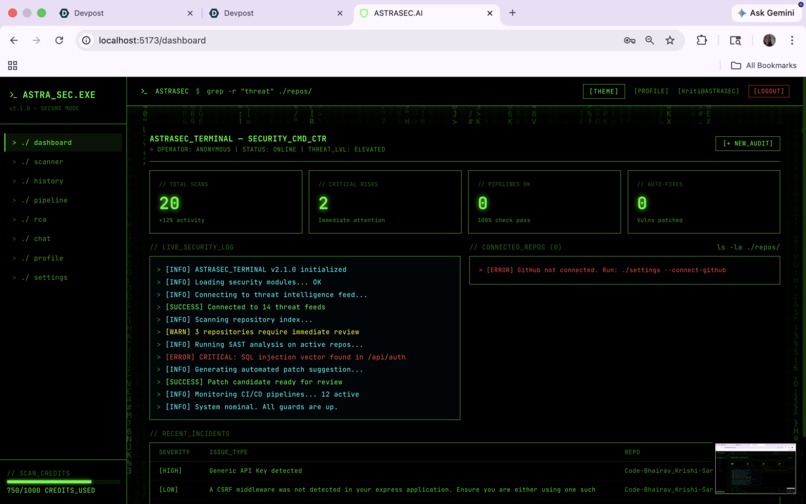Click Ask Gemini button

(766, 13)
